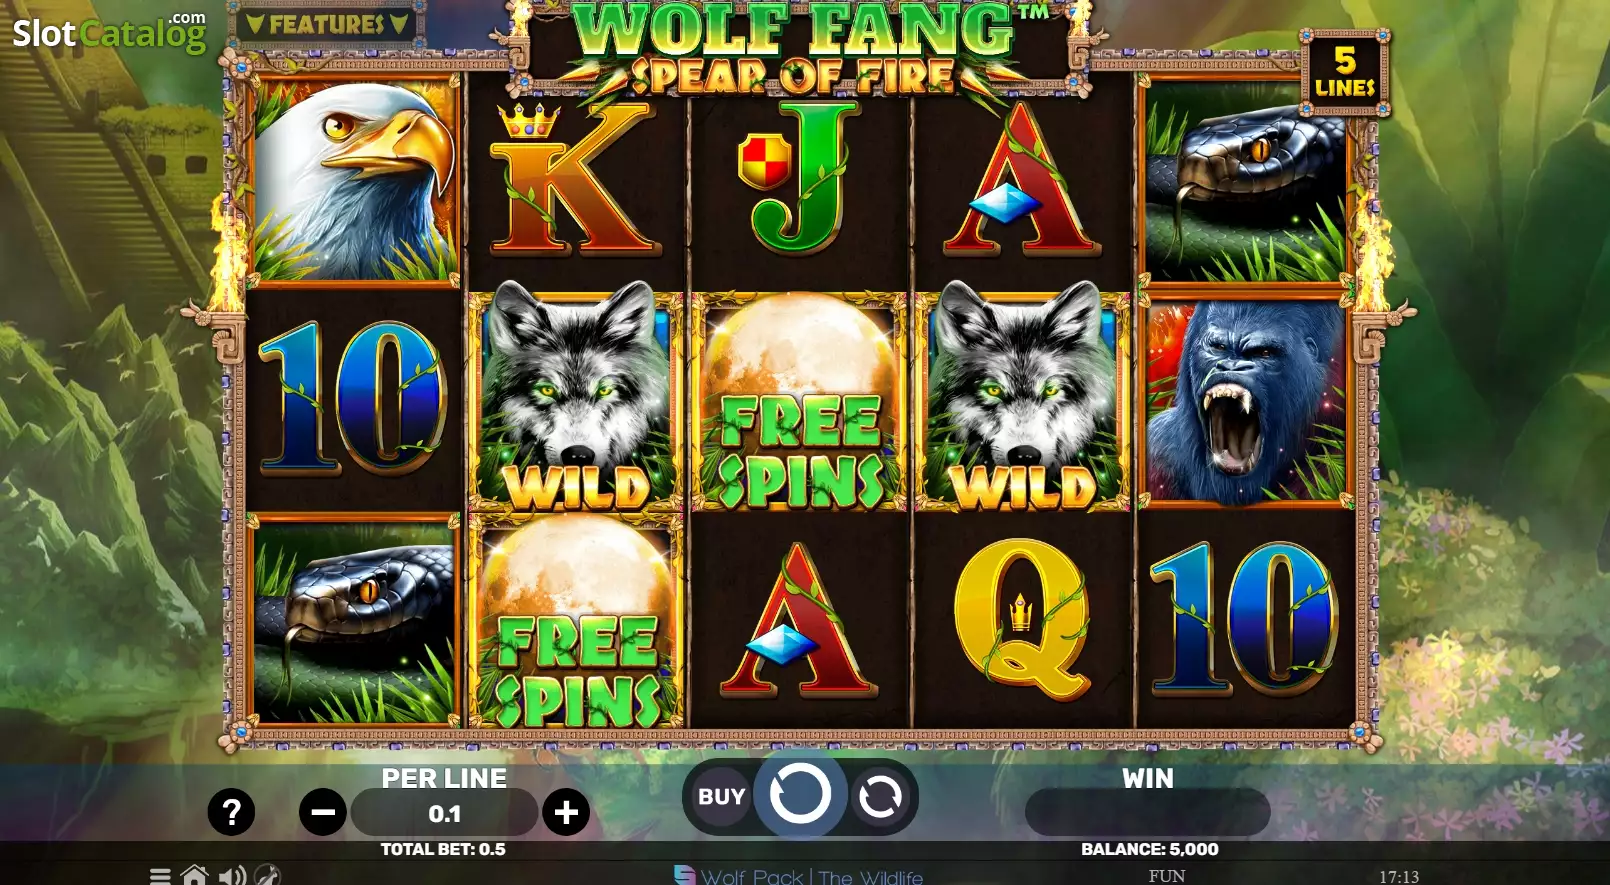Select the center Free Spins moon symbol
Screen dimensions: 1610x885
coord(799,402)
